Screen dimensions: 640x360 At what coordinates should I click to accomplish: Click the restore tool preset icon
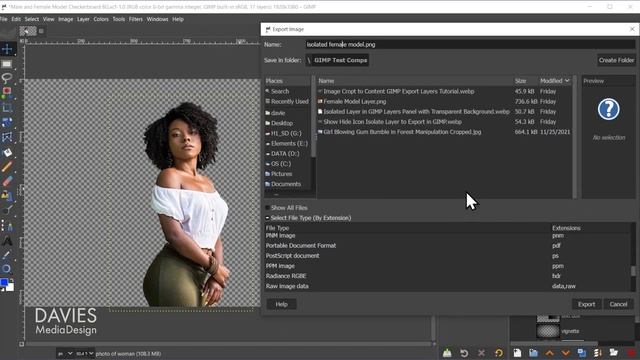(x=464, y=353)
